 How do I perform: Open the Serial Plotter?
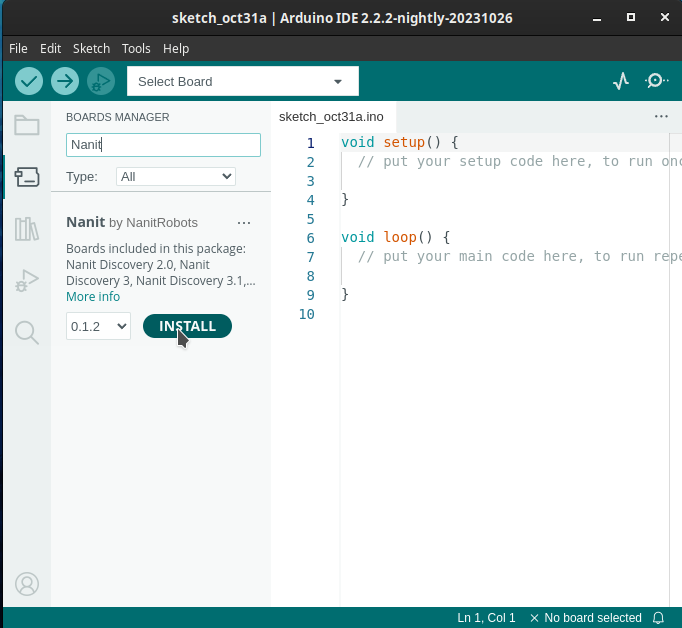[621, 81]
